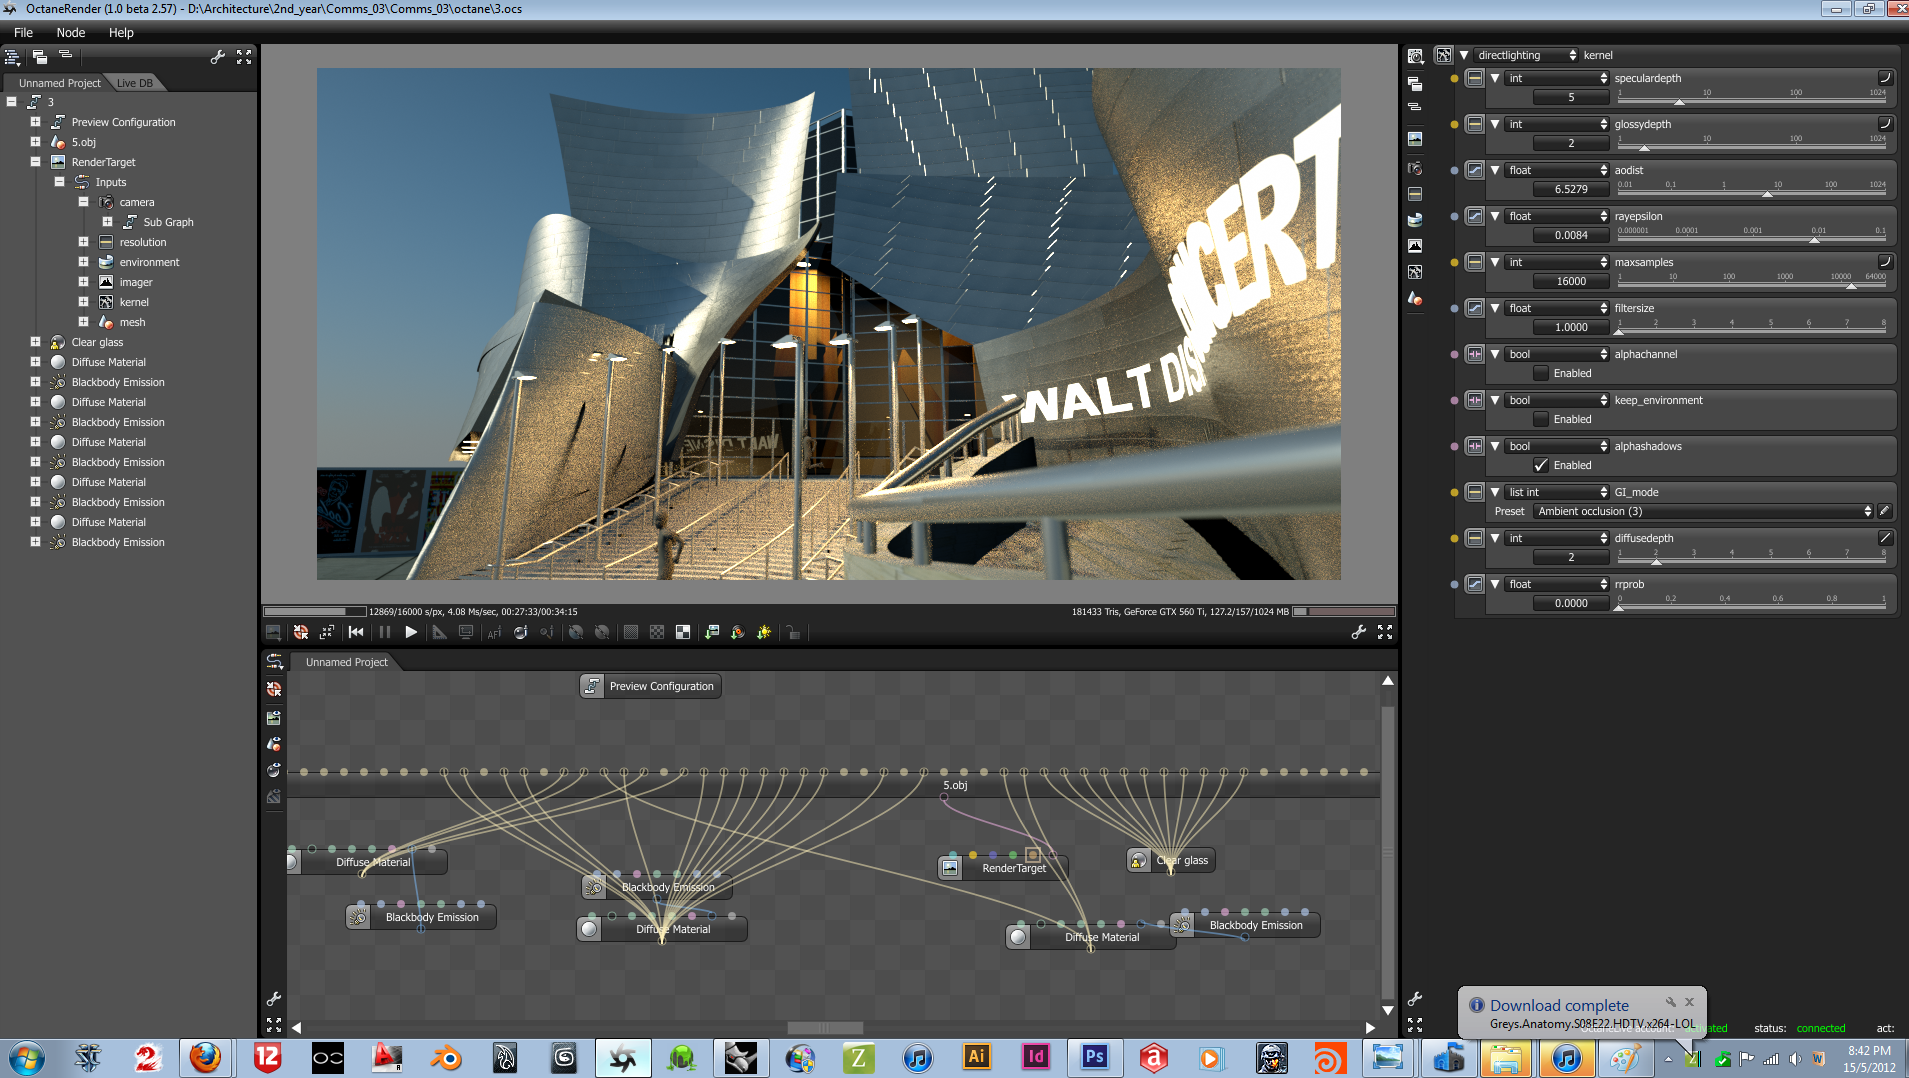Viewport: 1909px width, 1078px height.
Task: Open Blender from the taskbar
Action: pyautogui.click(x=446, y=1058)
